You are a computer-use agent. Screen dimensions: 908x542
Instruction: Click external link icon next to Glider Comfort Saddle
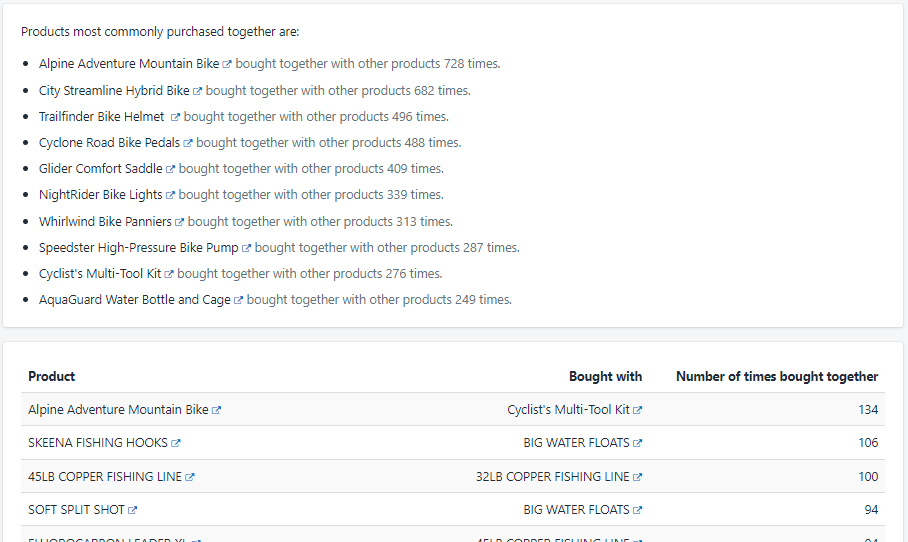pyautogui.click(x=170, y=169)
